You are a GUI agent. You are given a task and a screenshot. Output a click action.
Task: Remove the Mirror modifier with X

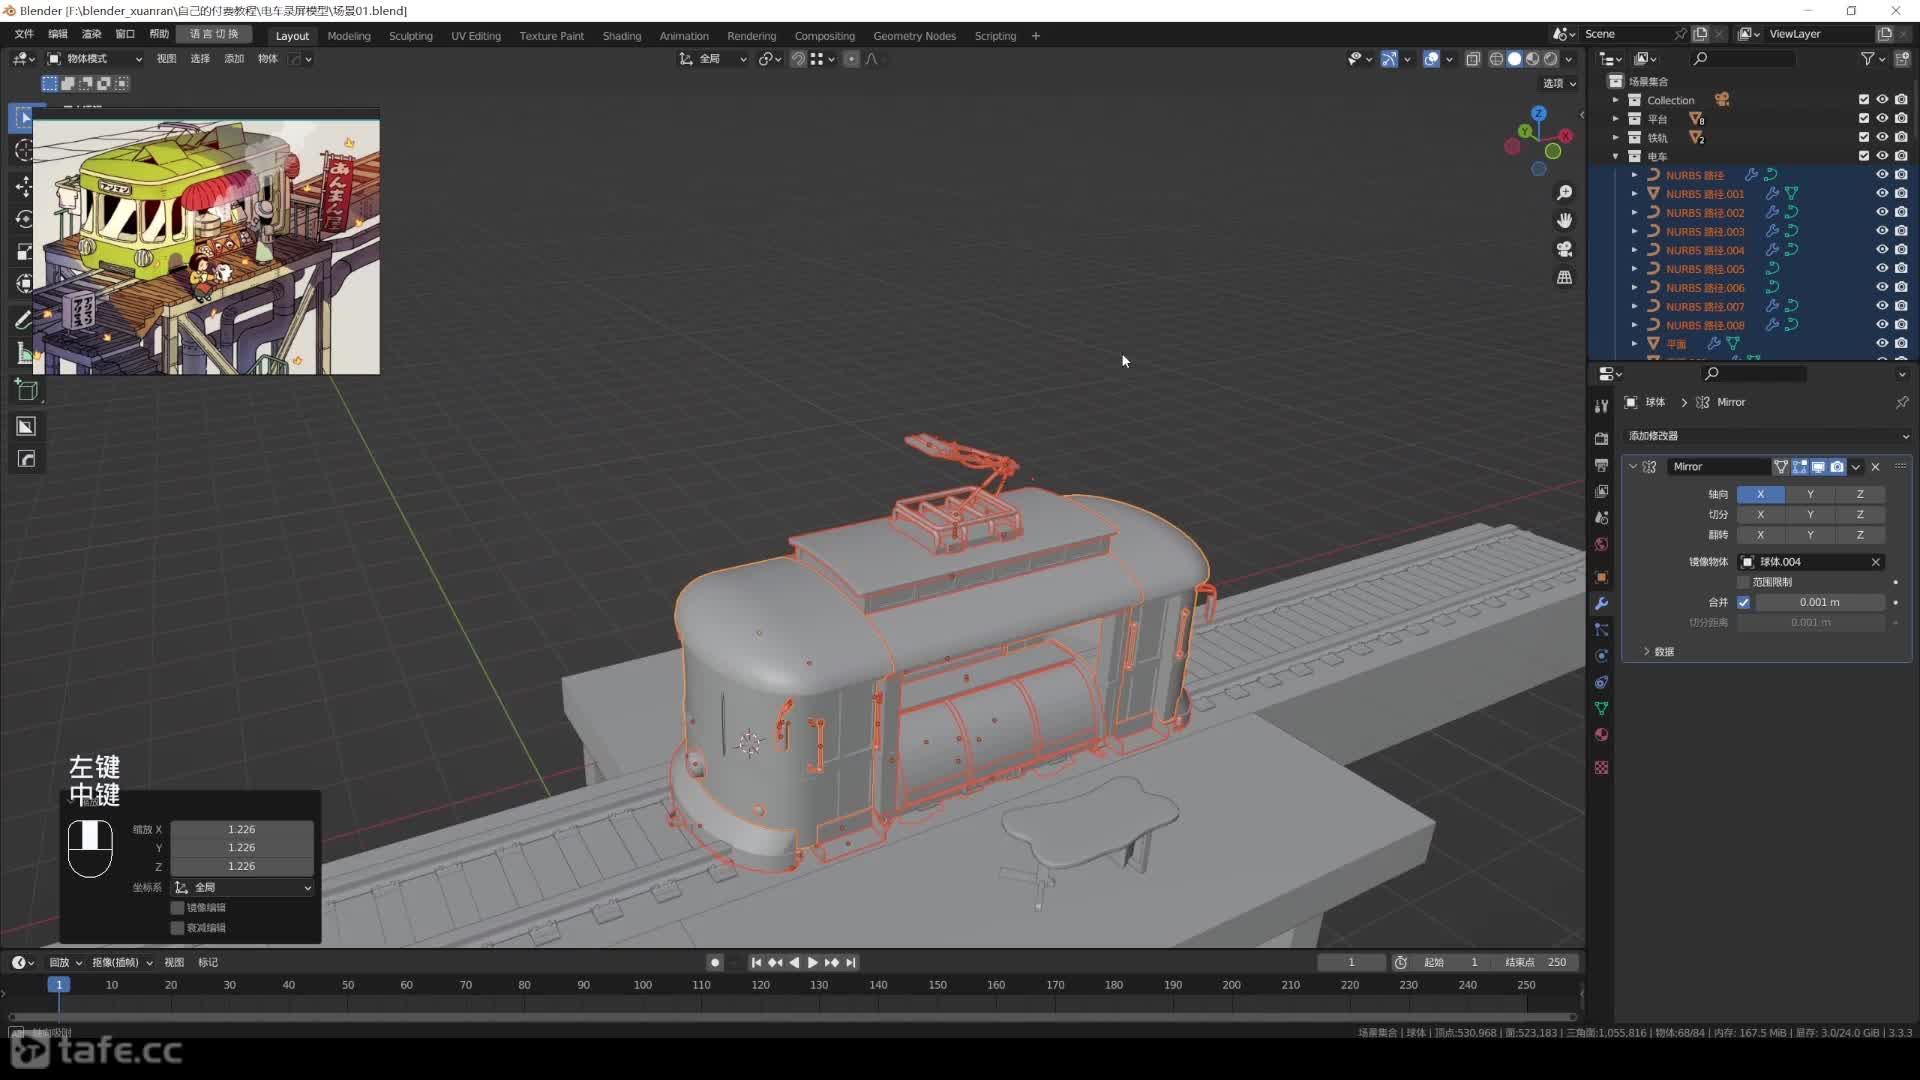click(x=1876, y=467)
